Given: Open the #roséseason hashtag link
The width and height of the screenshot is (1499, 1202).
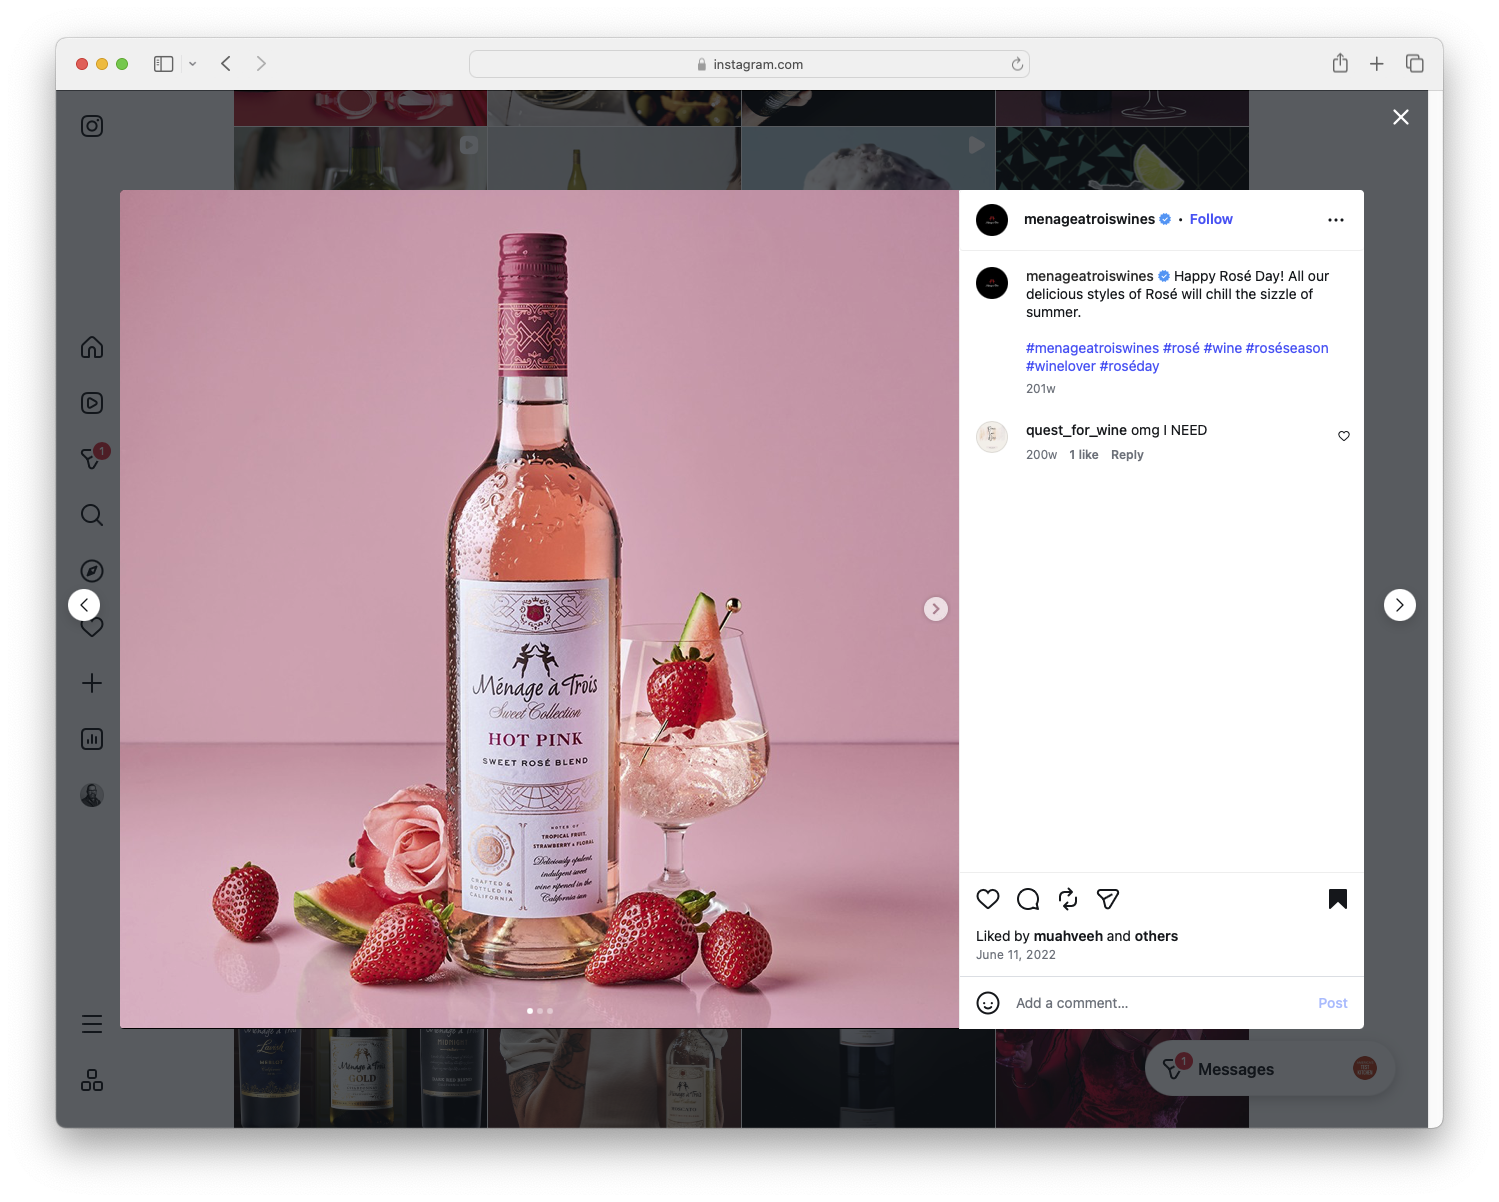Looking at the screenshot, I should (1287, 348).
